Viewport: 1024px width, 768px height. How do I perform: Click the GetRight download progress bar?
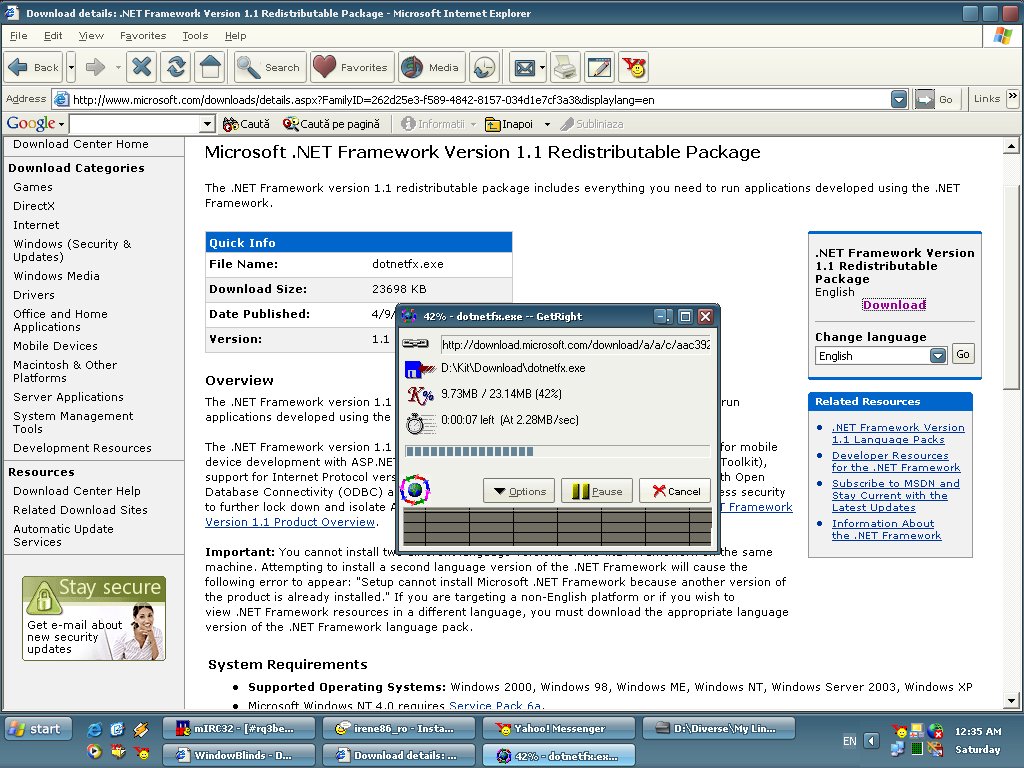click(x=557, y=452)
